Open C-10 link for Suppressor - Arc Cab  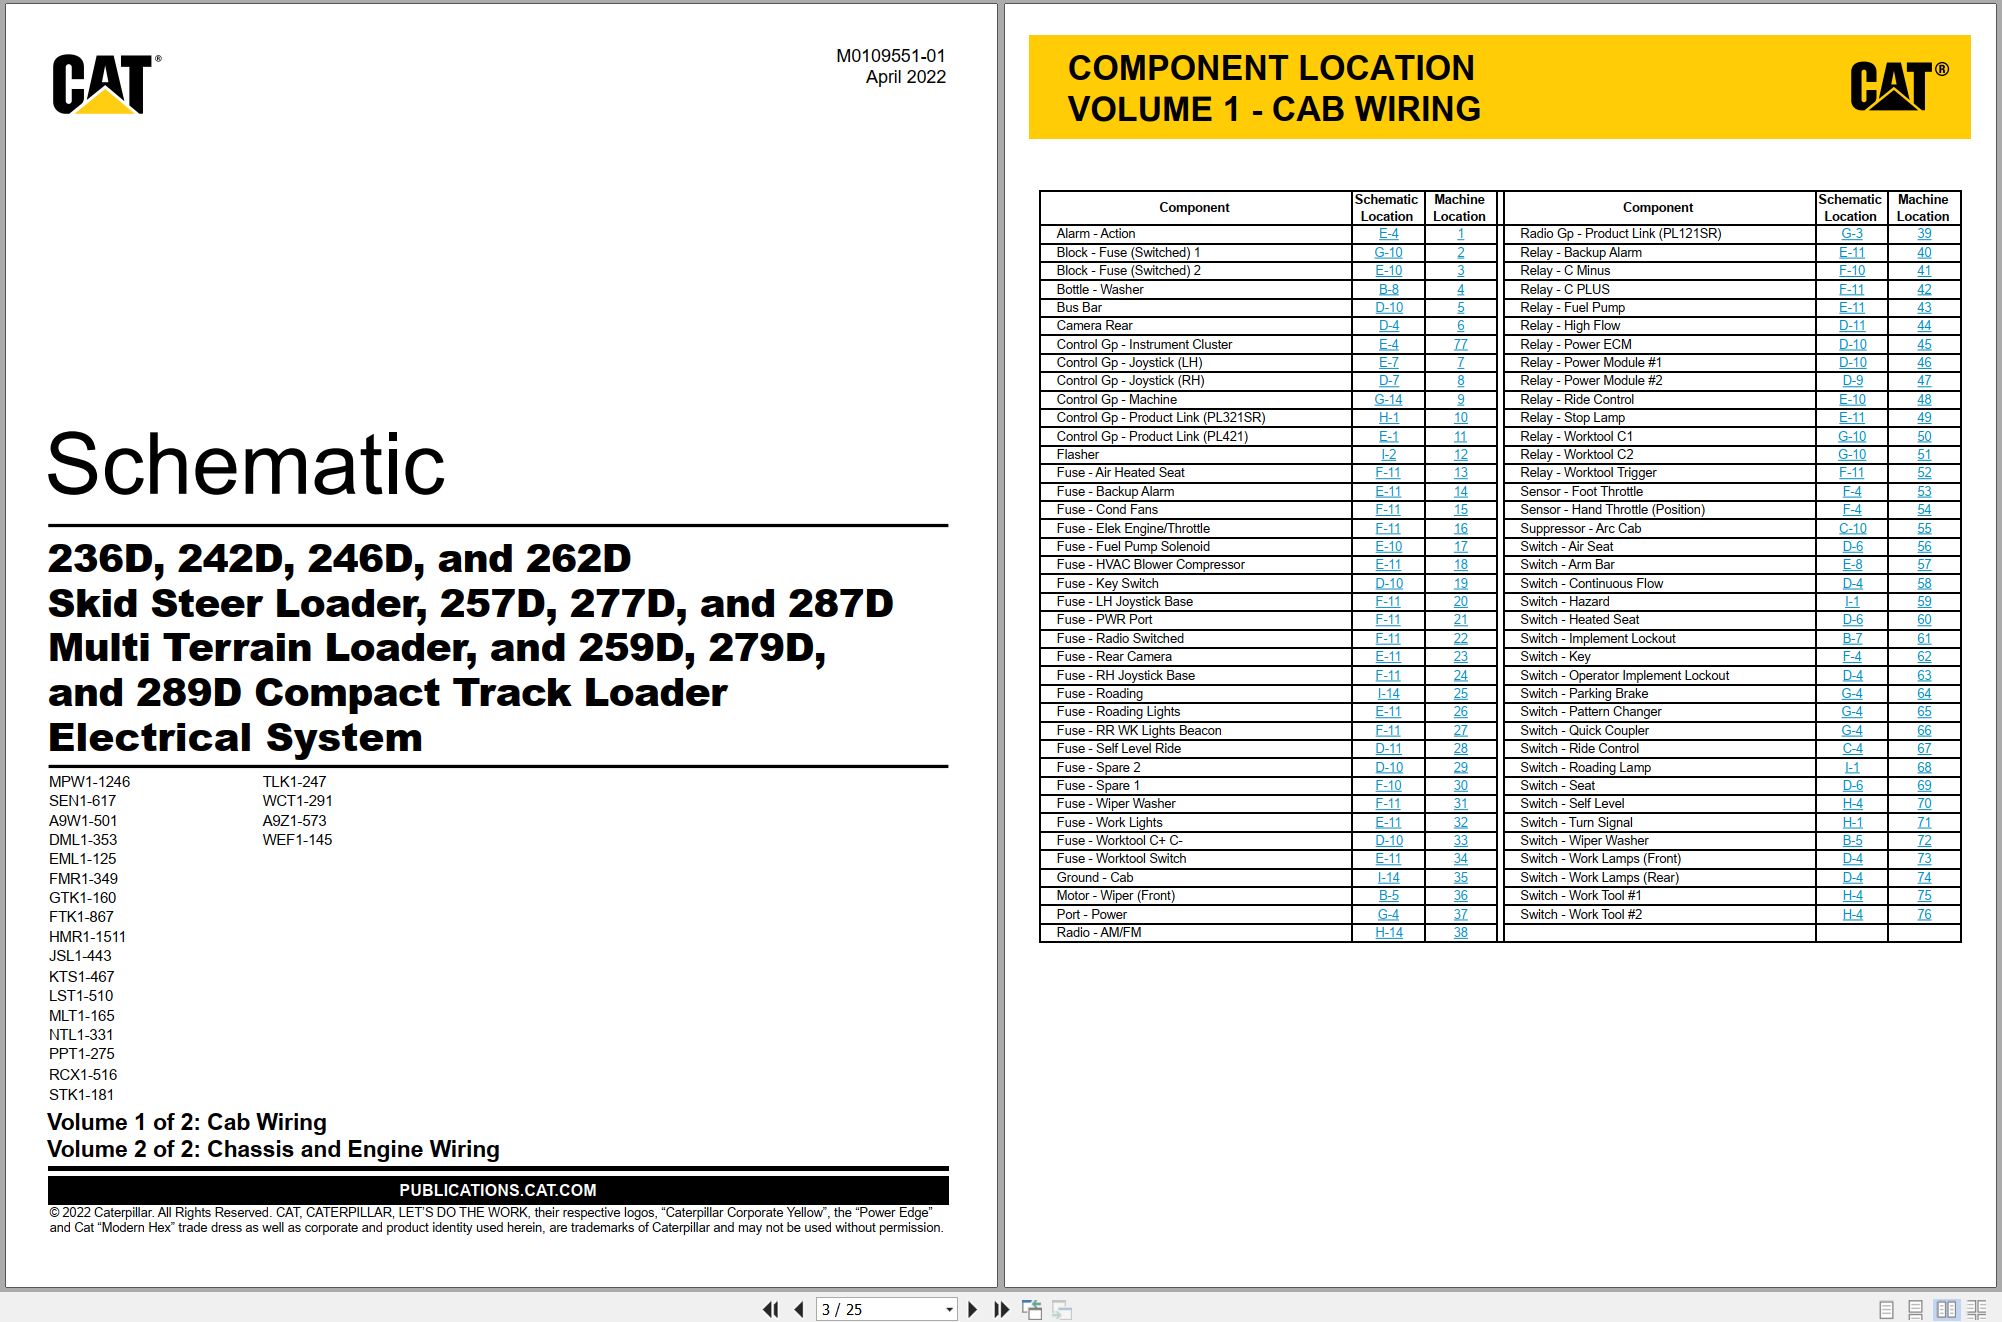pos(1852,528)
